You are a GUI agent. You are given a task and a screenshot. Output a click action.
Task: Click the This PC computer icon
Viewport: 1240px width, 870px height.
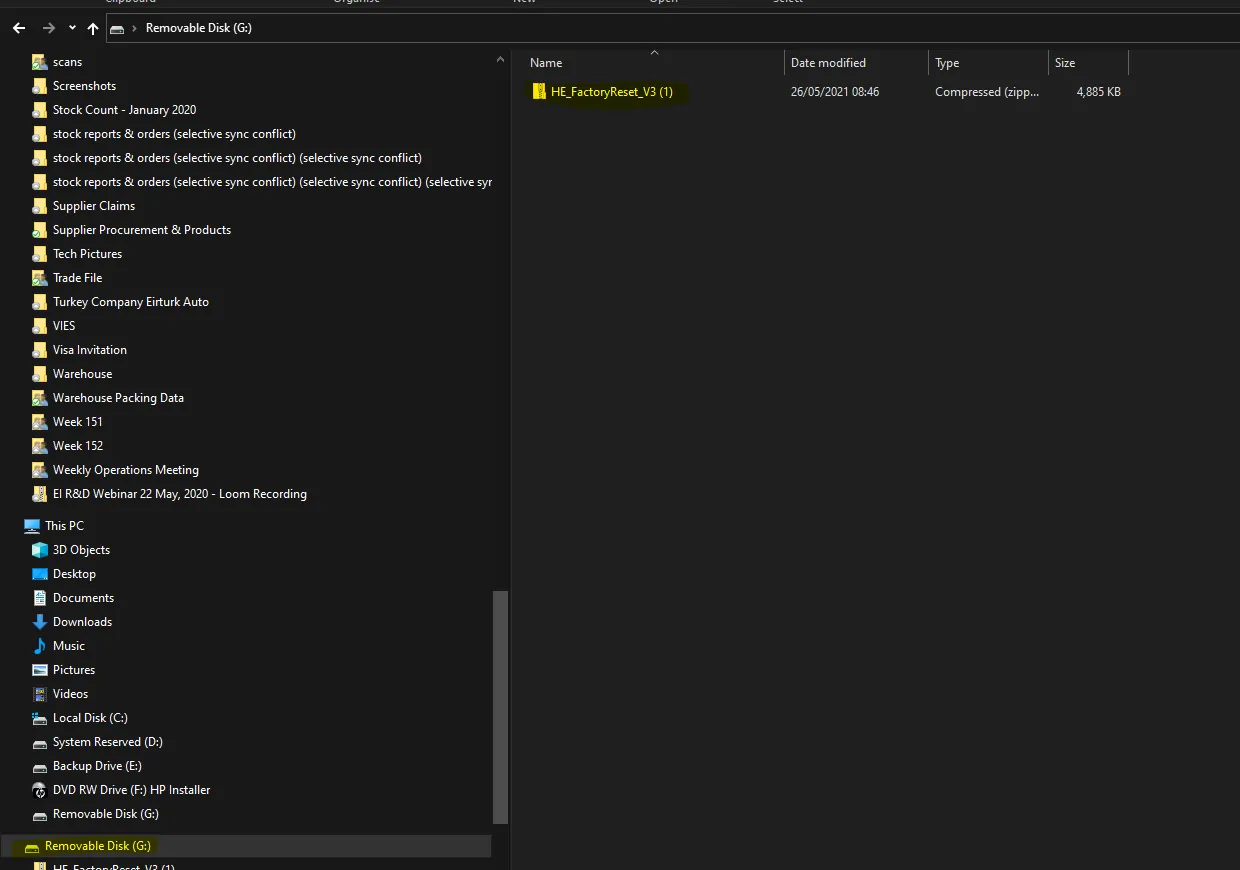[x=32, y=526]
